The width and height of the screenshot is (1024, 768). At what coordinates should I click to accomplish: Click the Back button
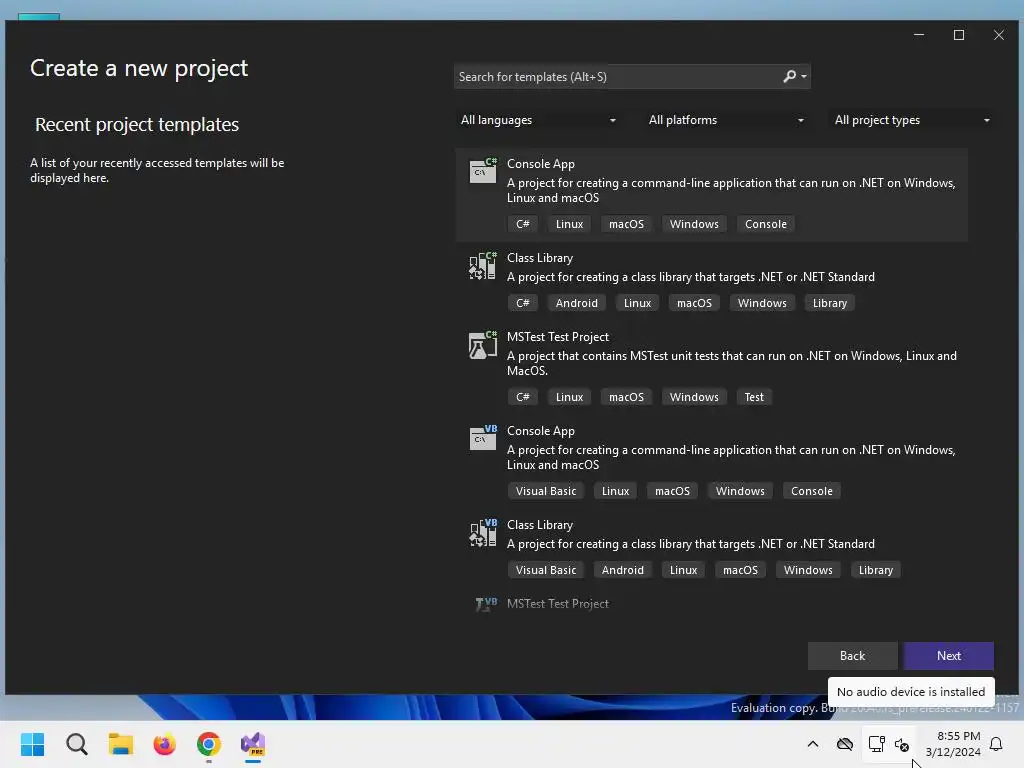(x=852, y=656)
